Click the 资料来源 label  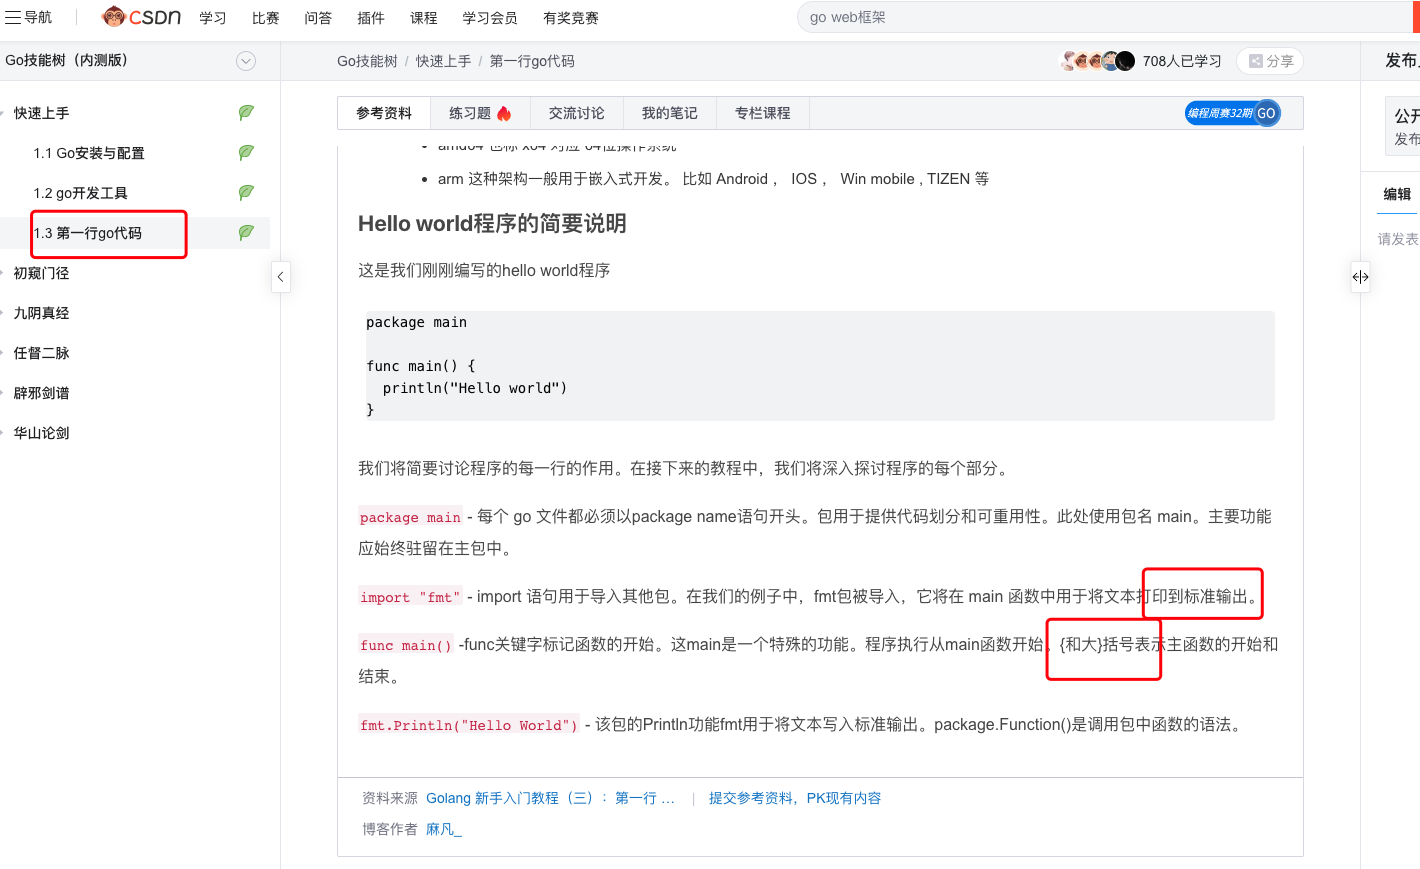tap(390, 798)
